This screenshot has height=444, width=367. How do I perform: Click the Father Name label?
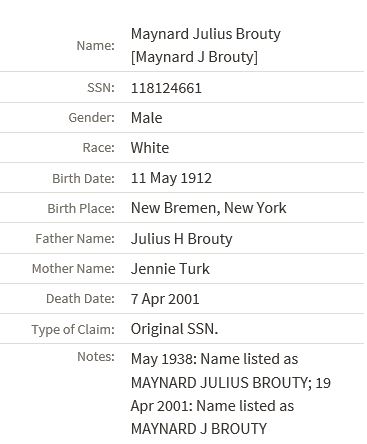[x=75, y=239]
